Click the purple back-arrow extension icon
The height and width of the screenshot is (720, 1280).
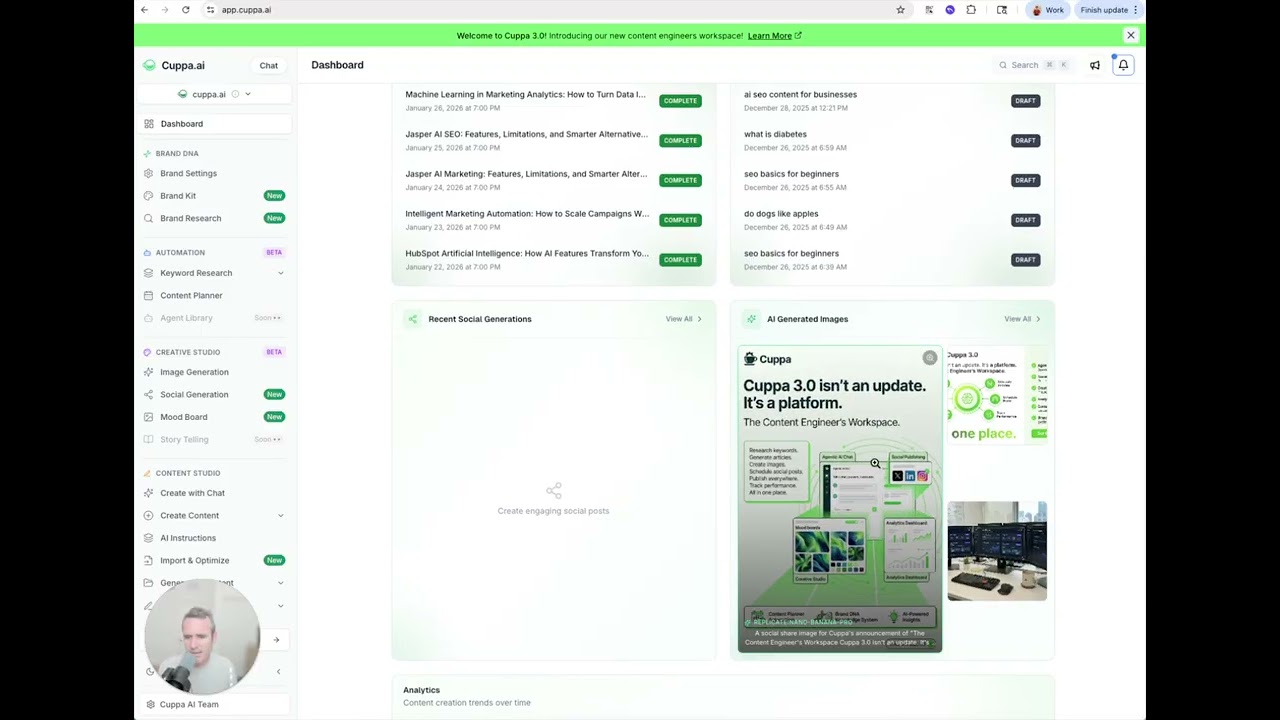[950, 10]
